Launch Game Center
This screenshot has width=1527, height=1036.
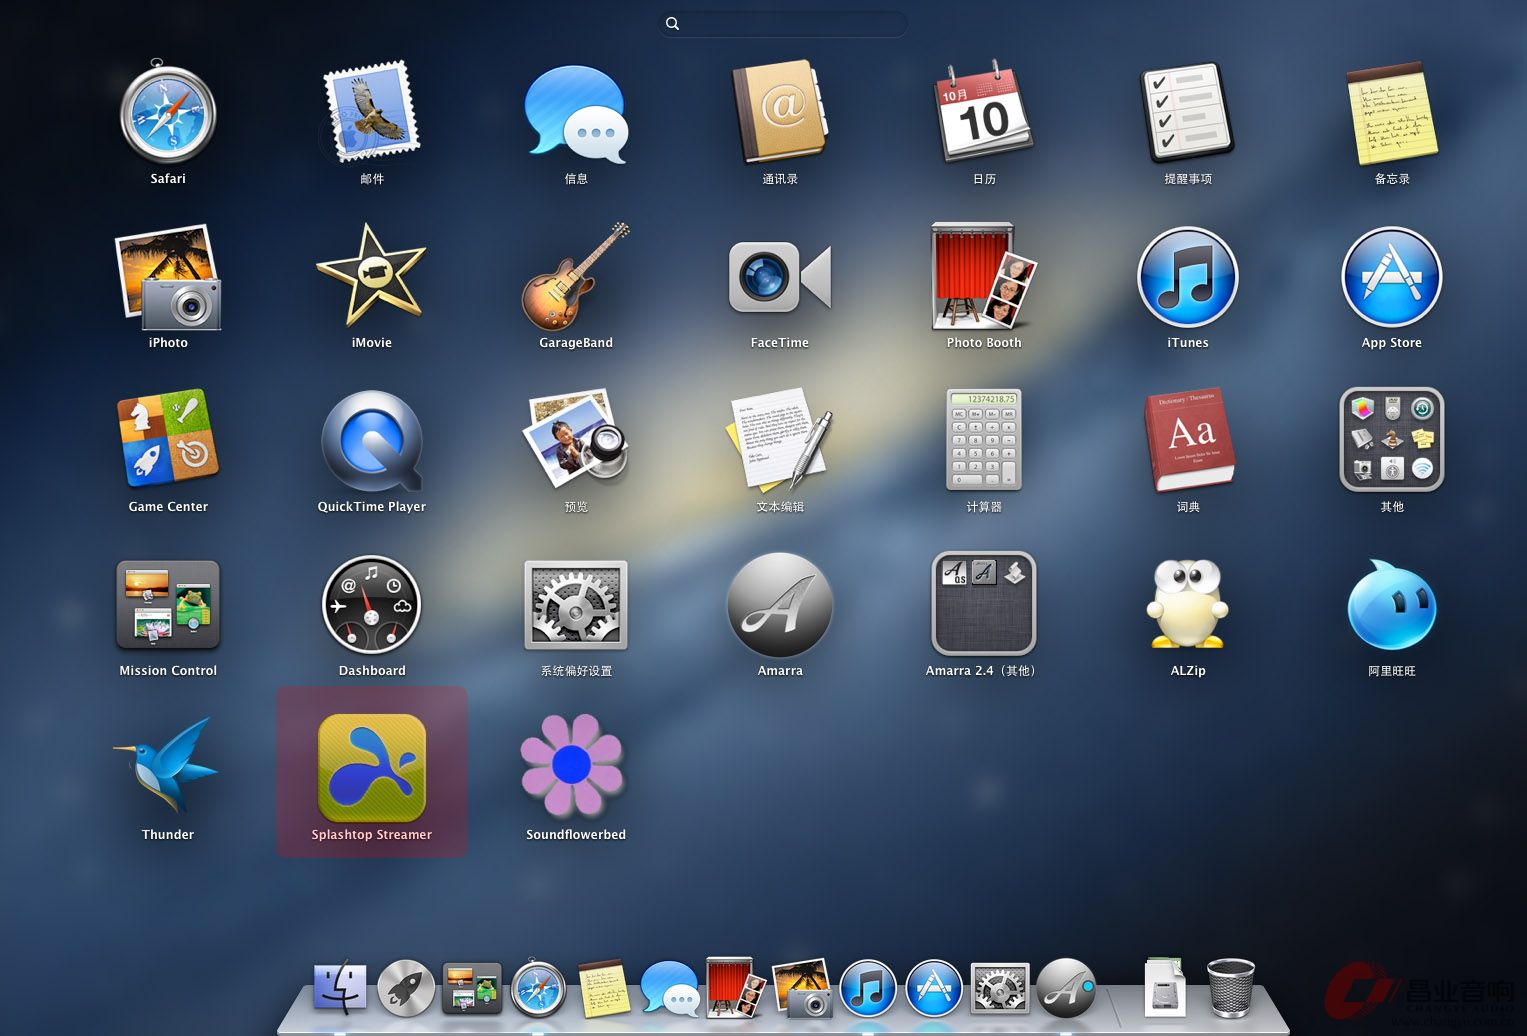(168, 438)
